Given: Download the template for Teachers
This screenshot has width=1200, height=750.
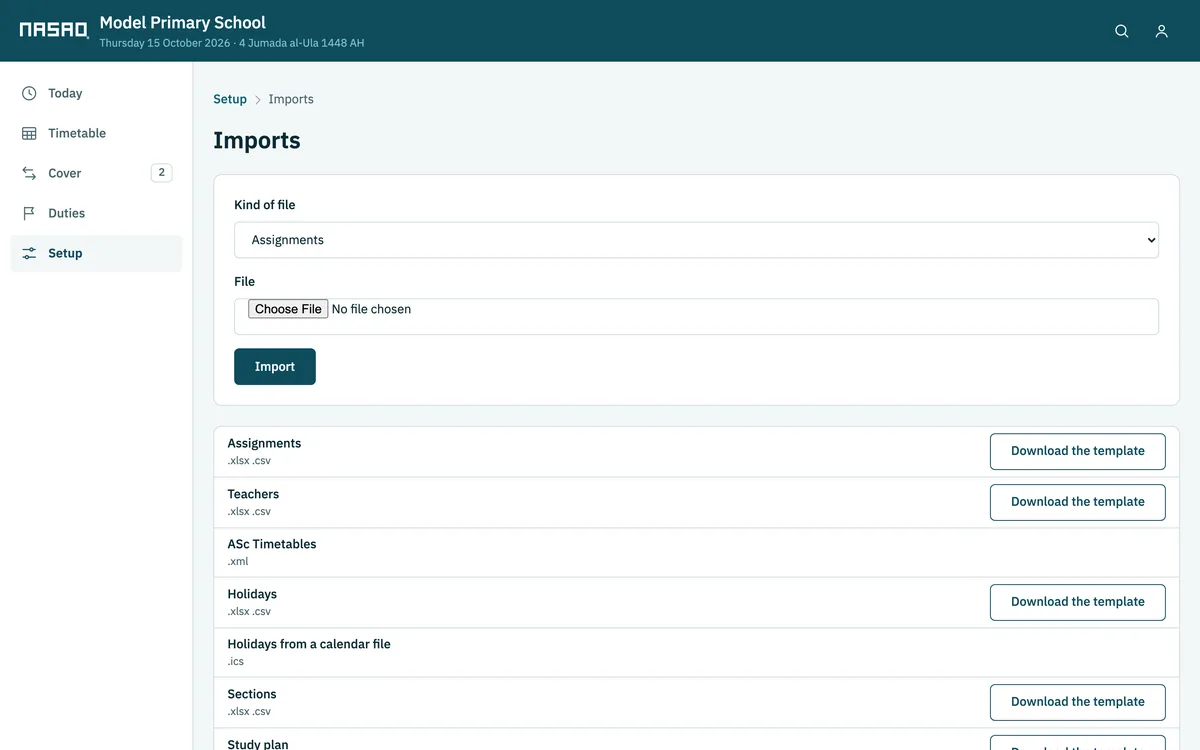Looking at the screenshot, I should [1078, 502].
